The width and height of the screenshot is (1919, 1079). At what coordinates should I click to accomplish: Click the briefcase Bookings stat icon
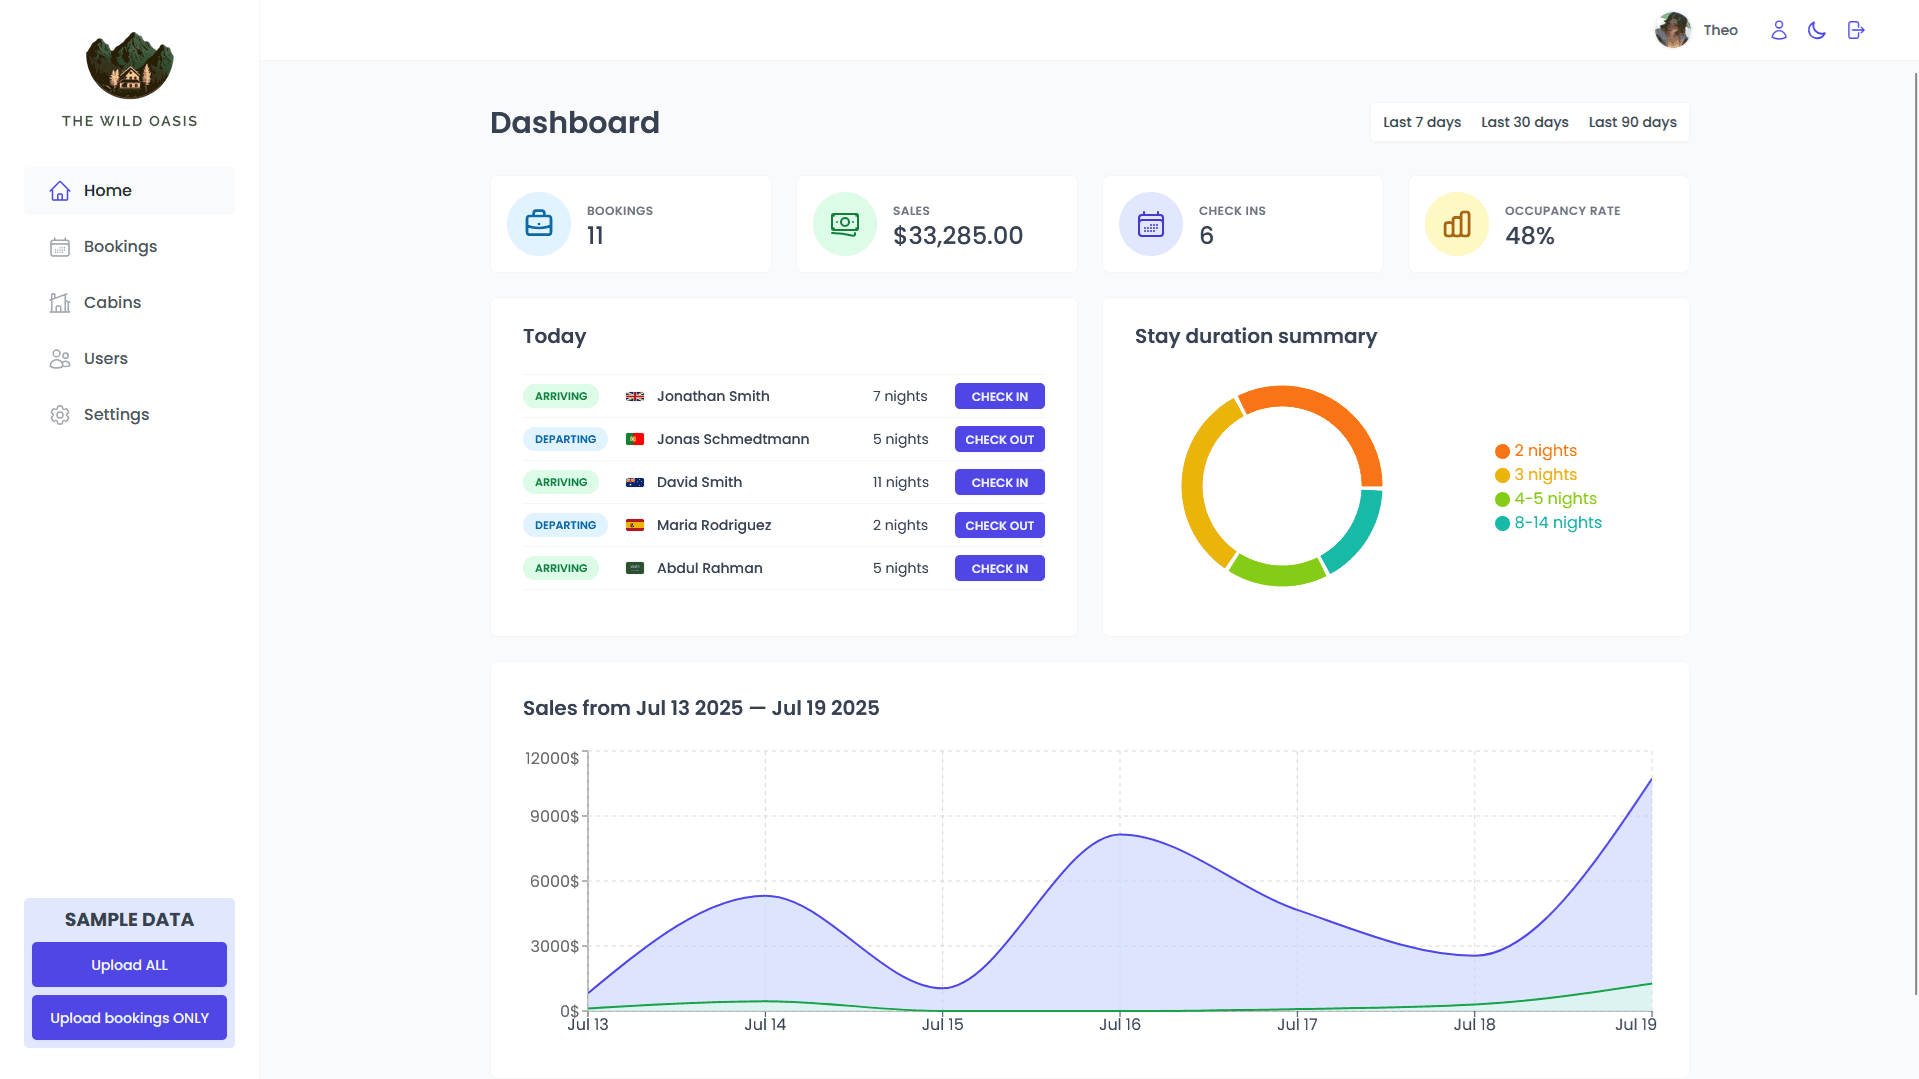538,223
